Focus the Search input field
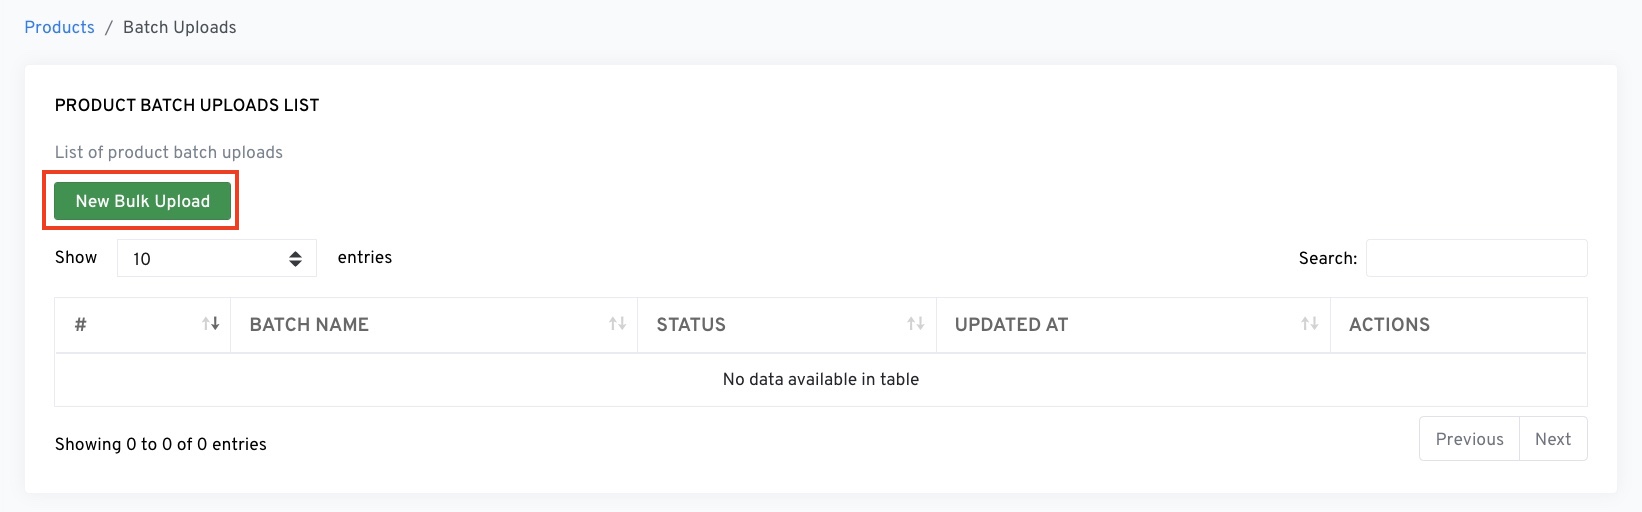Viewport: 1642px width, 512px height. point(1476,258)
